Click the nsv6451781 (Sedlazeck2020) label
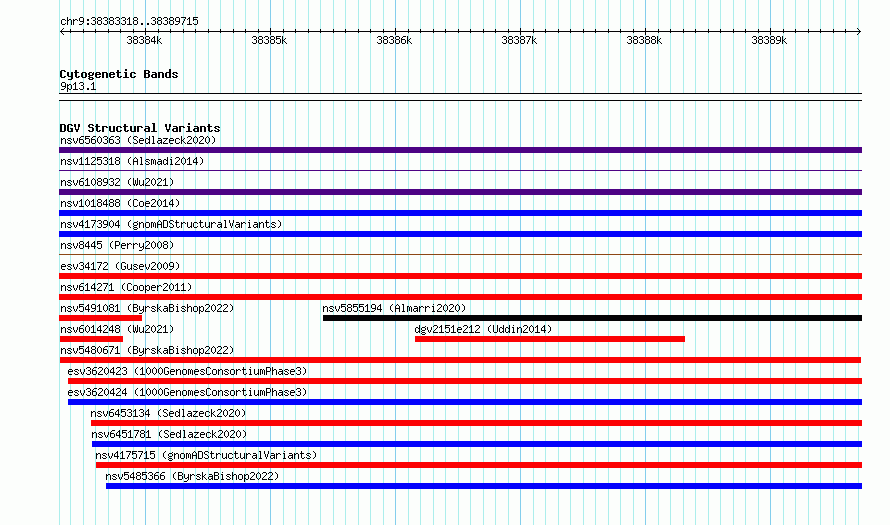Screen dimensions: 890x525 tap(169, 434)
